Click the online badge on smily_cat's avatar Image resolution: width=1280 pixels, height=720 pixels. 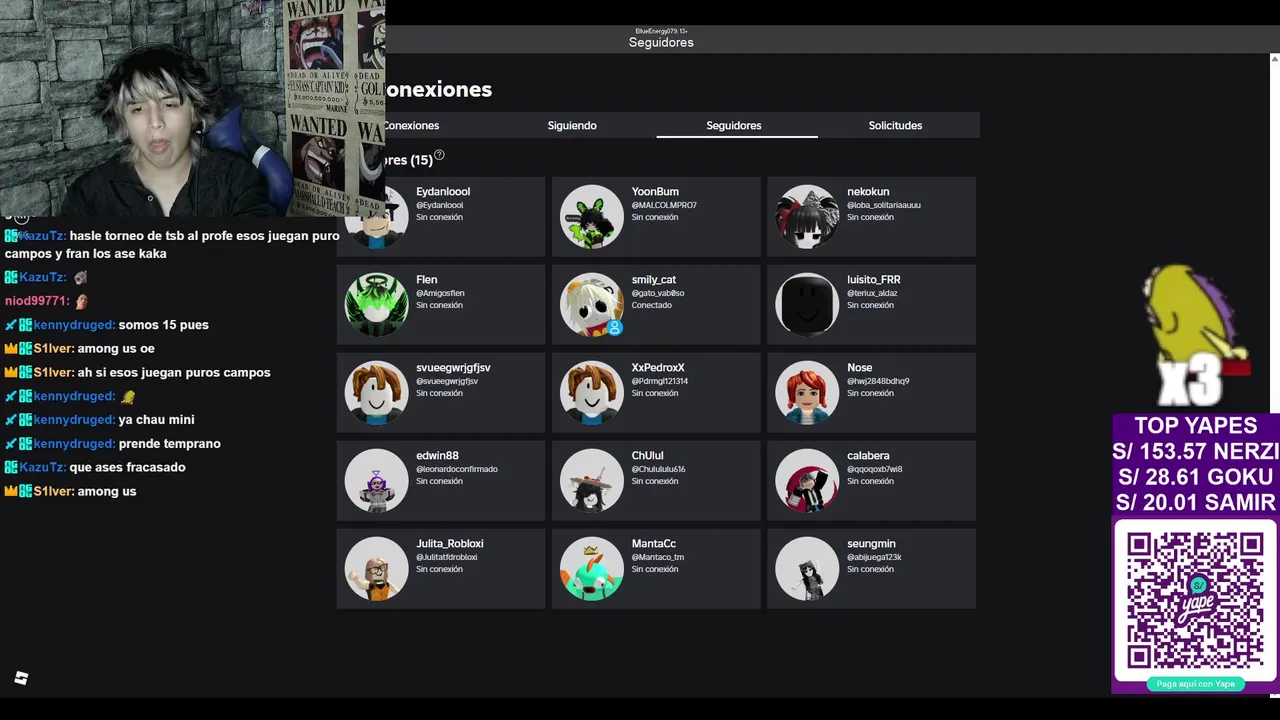[615, 327]
